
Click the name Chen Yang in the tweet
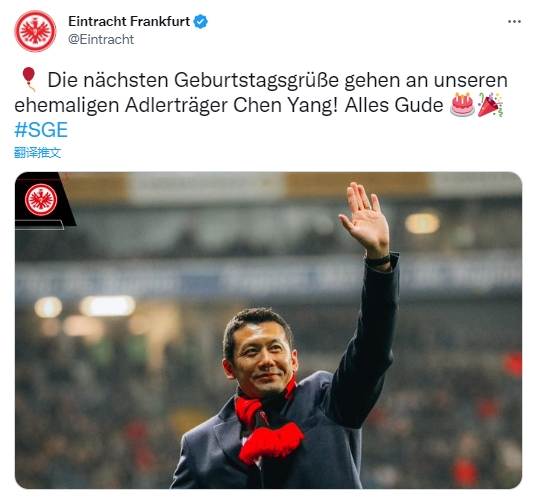coord(285,105)
